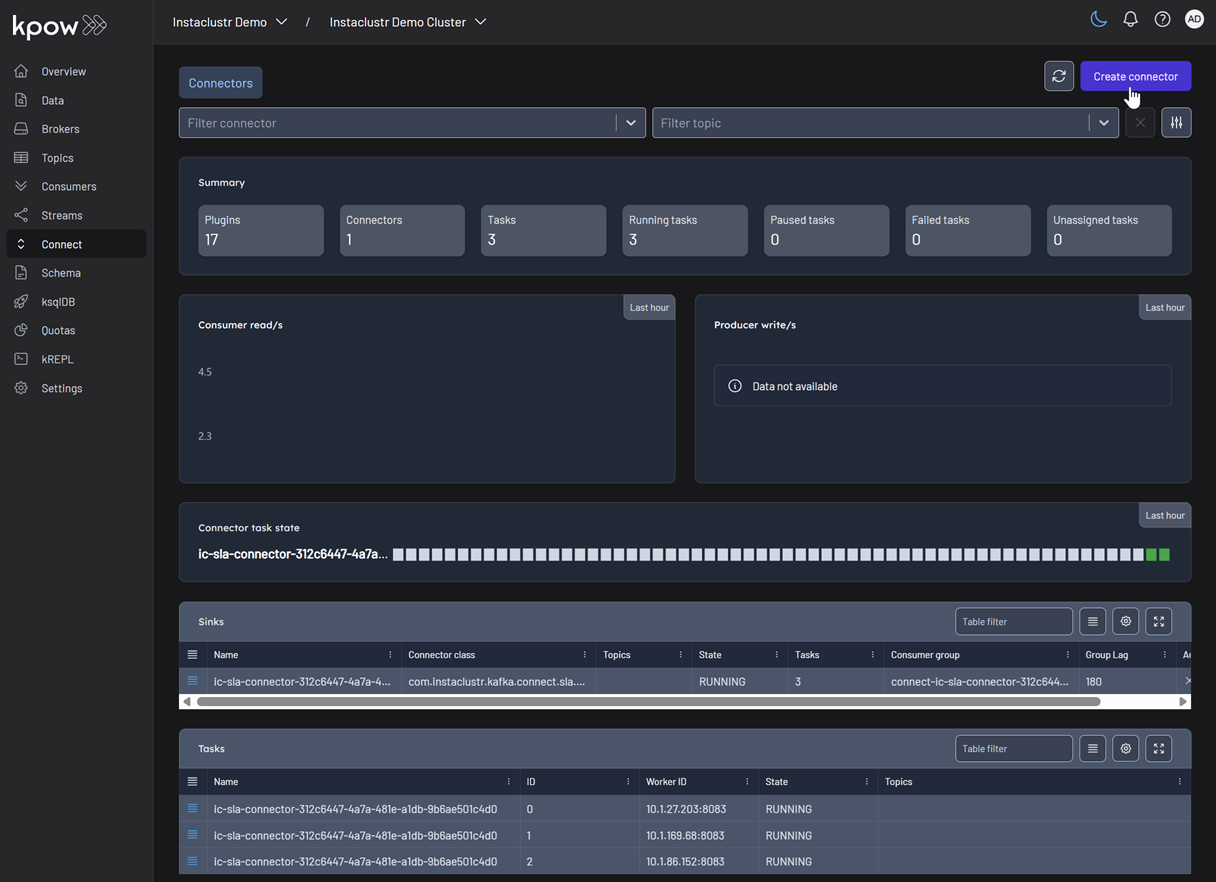Open the ic-sla-connector link in Sinks
The image size is (1216, 882).
(301, 681)
